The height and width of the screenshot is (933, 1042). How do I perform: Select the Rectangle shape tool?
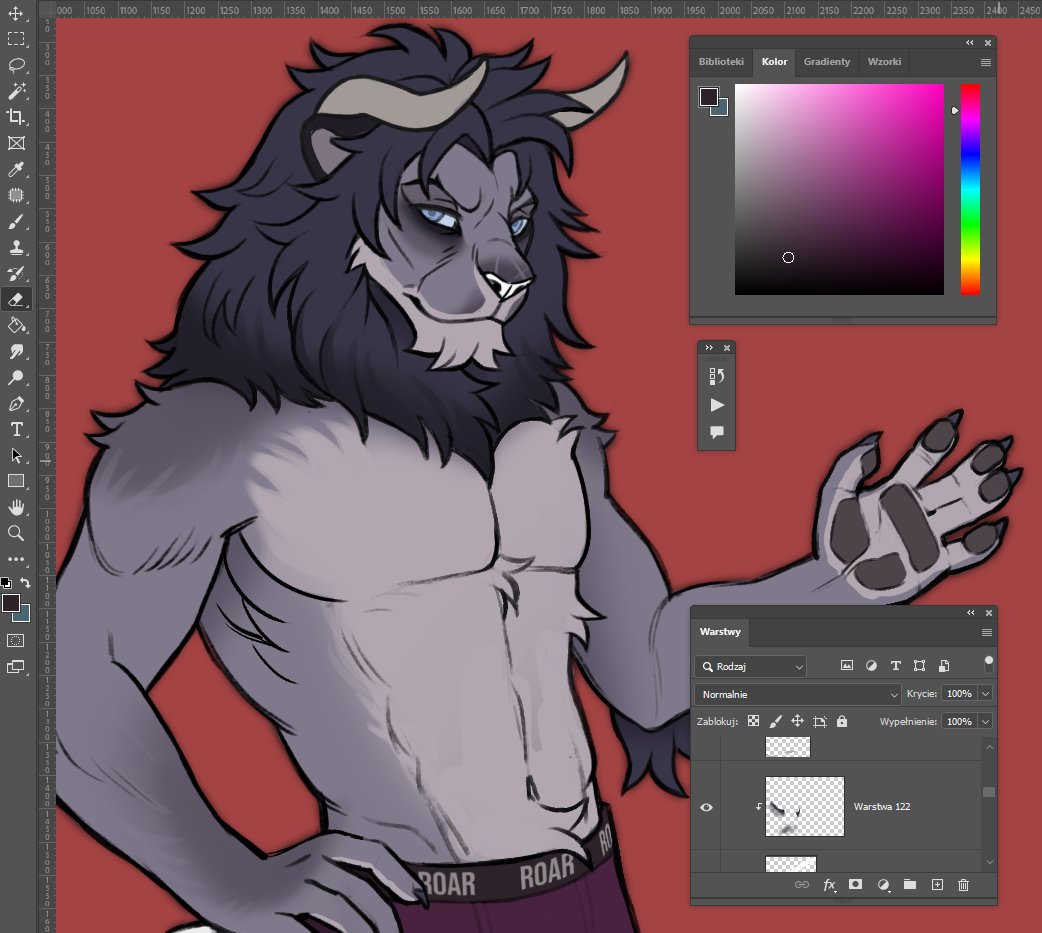pos(16,481)
